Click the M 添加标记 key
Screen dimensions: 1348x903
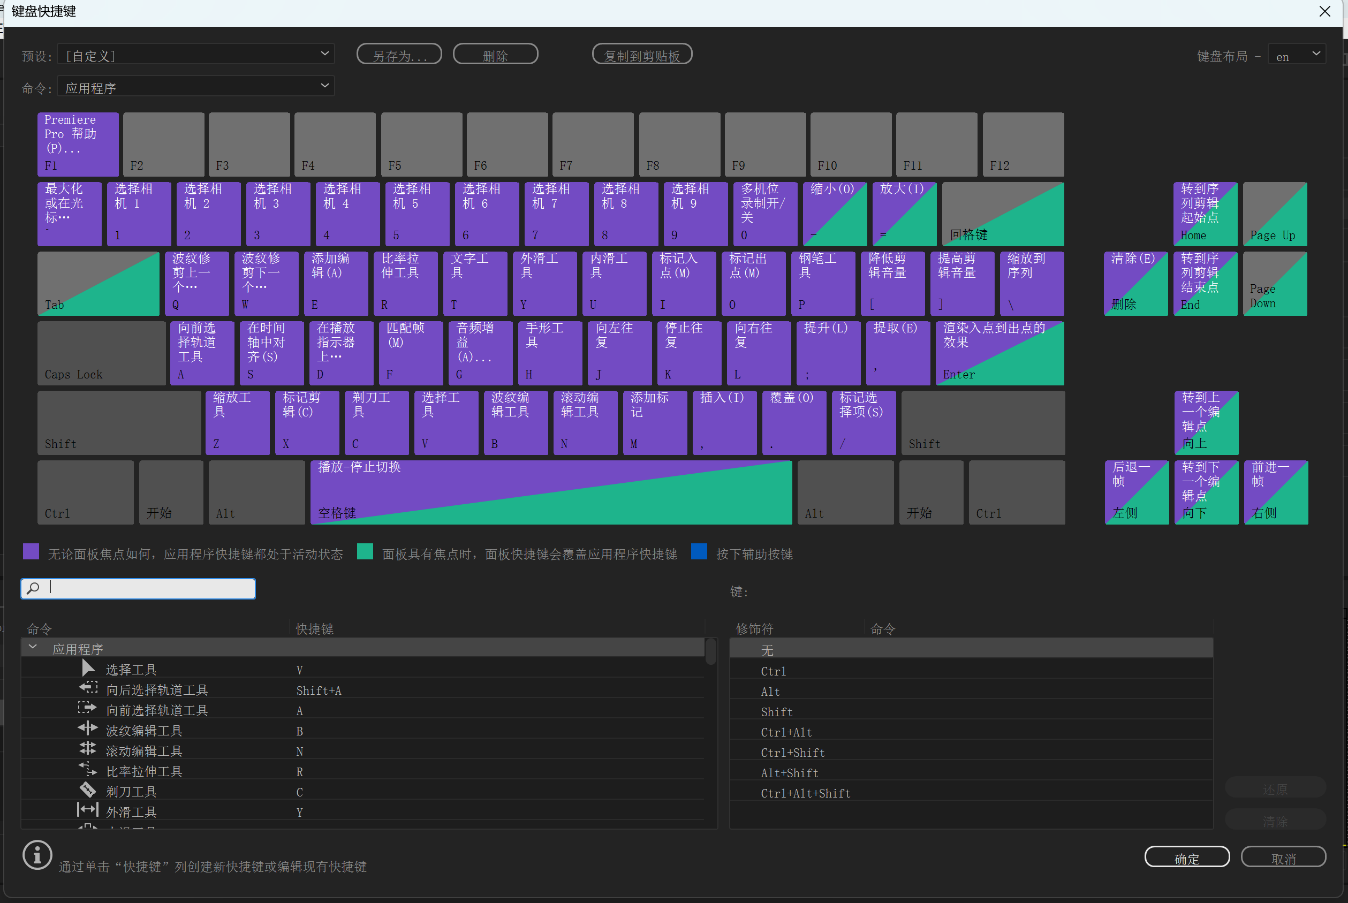click(655, 423)
